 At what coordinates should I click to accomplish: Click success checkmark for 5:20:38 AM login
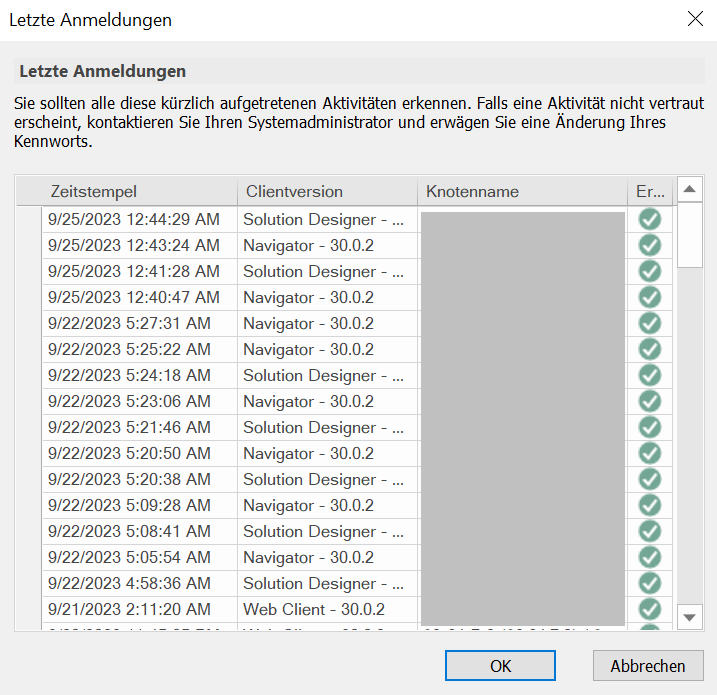650,479
